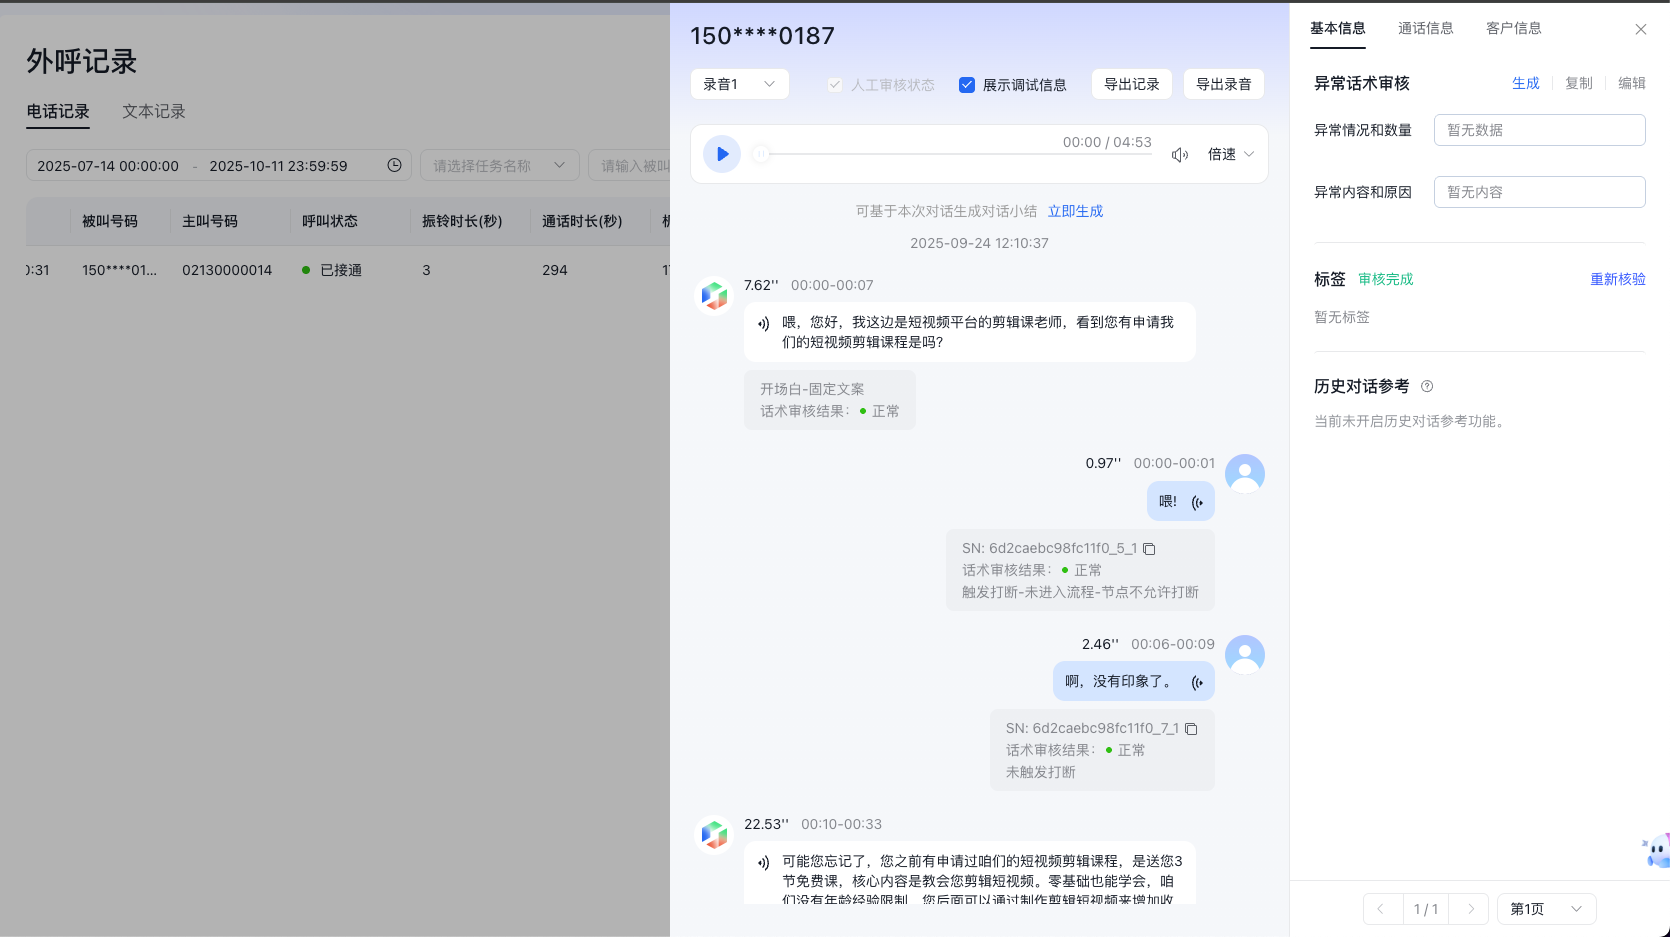The height and width of the screenshot is (937, 1670).
Task: Click the audio progress slider track
Action: coord(955,155)
